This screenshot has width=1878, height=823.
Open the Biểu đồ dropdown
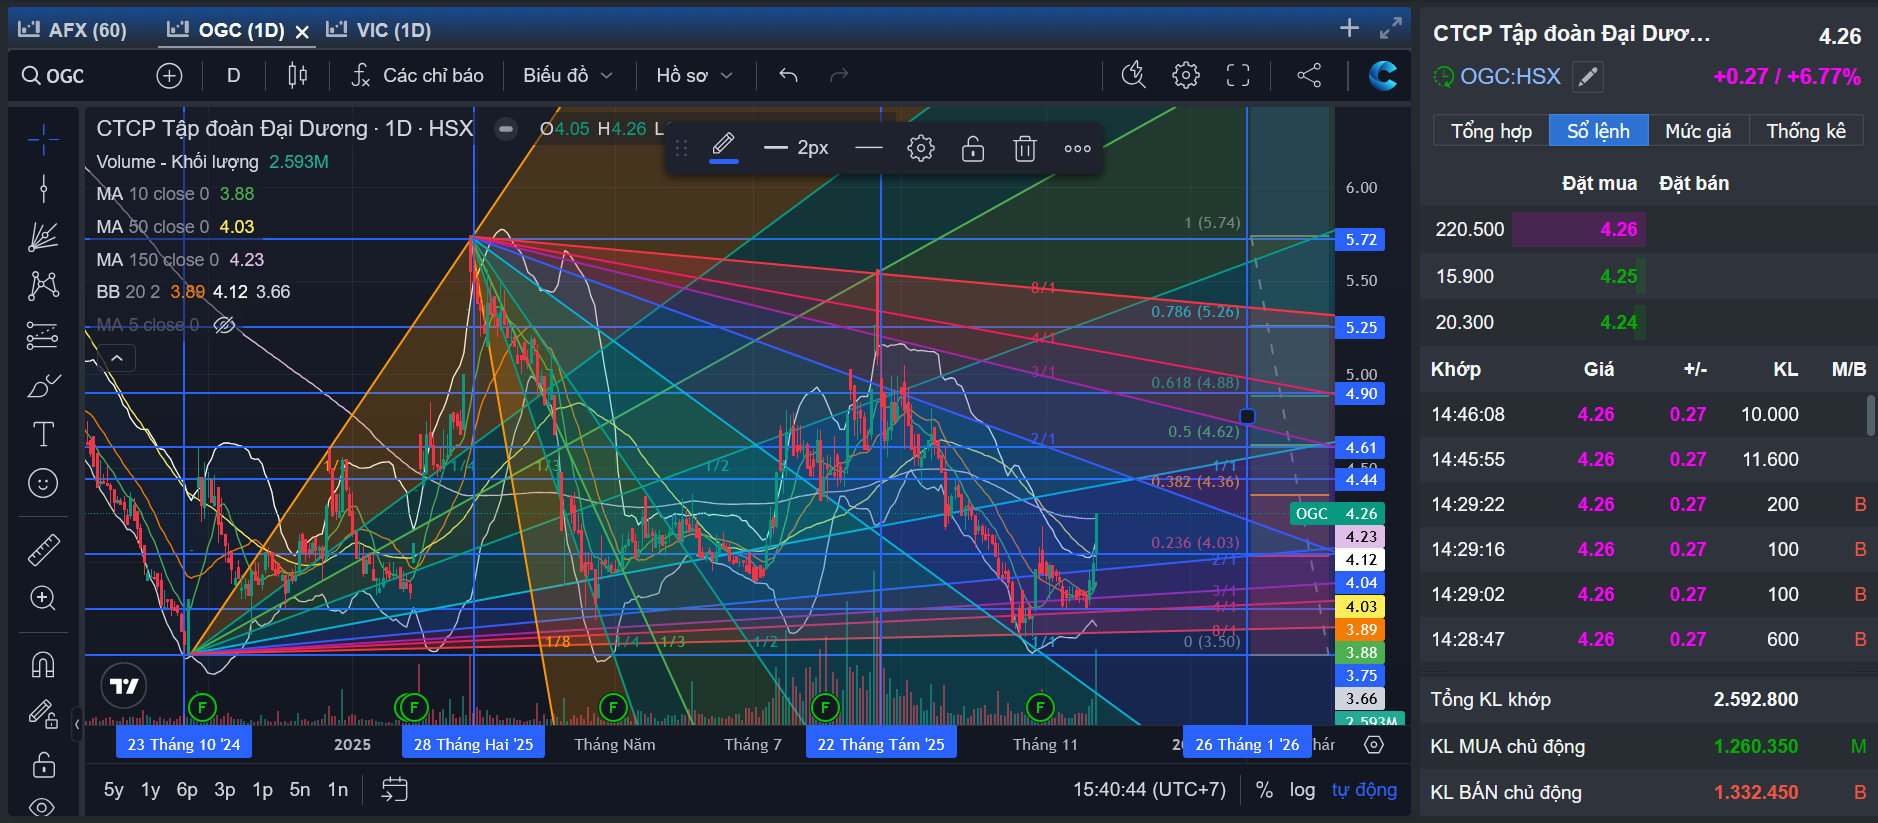pos(567,76)
